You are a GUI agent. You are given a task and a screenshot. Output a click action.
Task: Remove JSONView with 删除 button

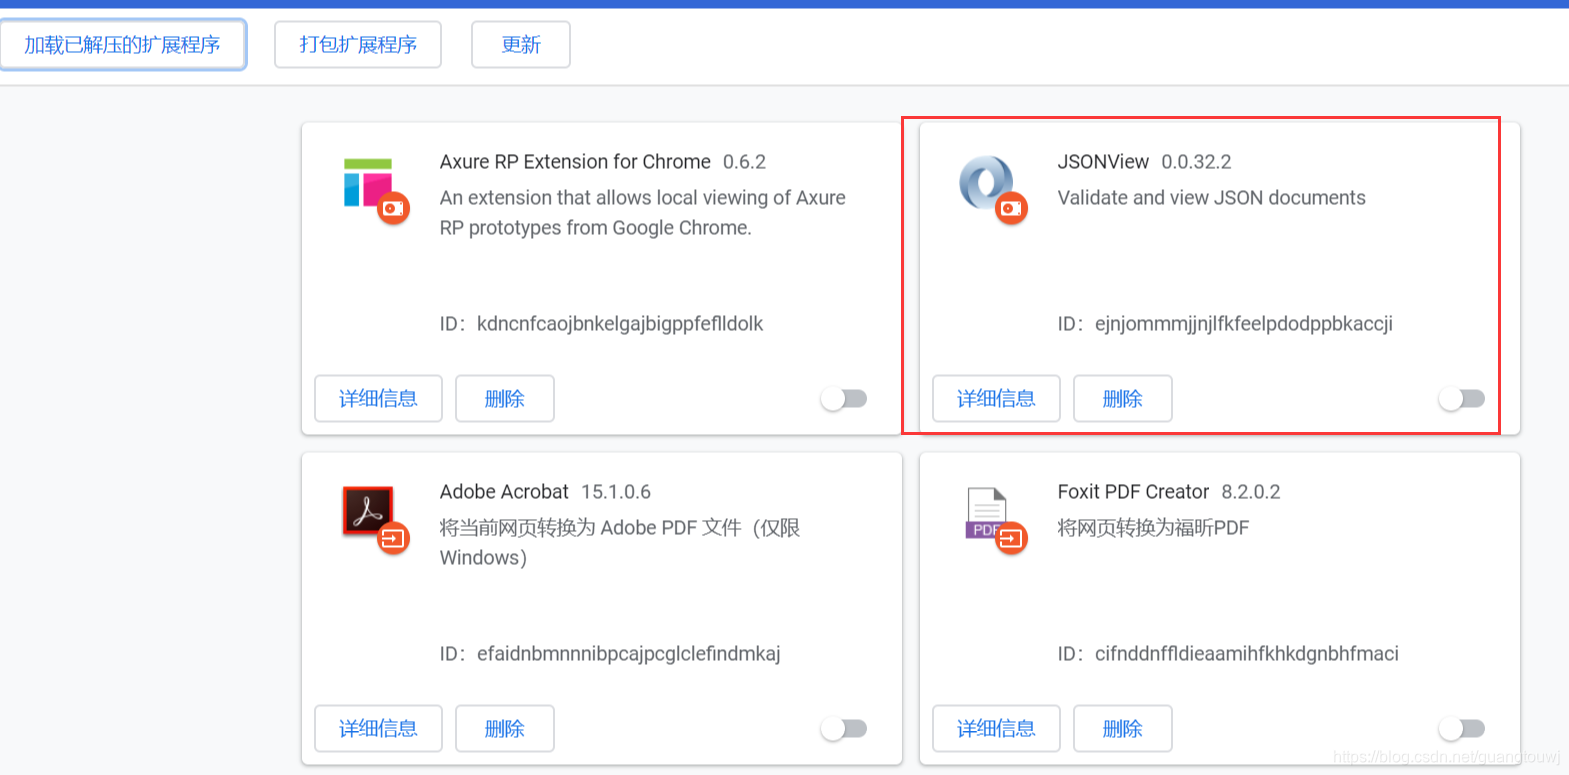1123,399
